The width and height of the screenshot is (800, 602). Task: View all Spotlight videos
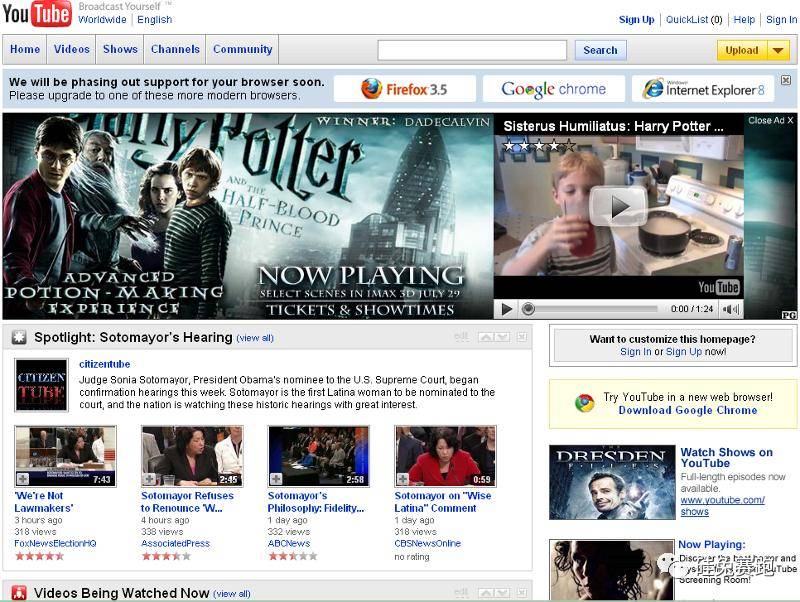tap(255, 338)
